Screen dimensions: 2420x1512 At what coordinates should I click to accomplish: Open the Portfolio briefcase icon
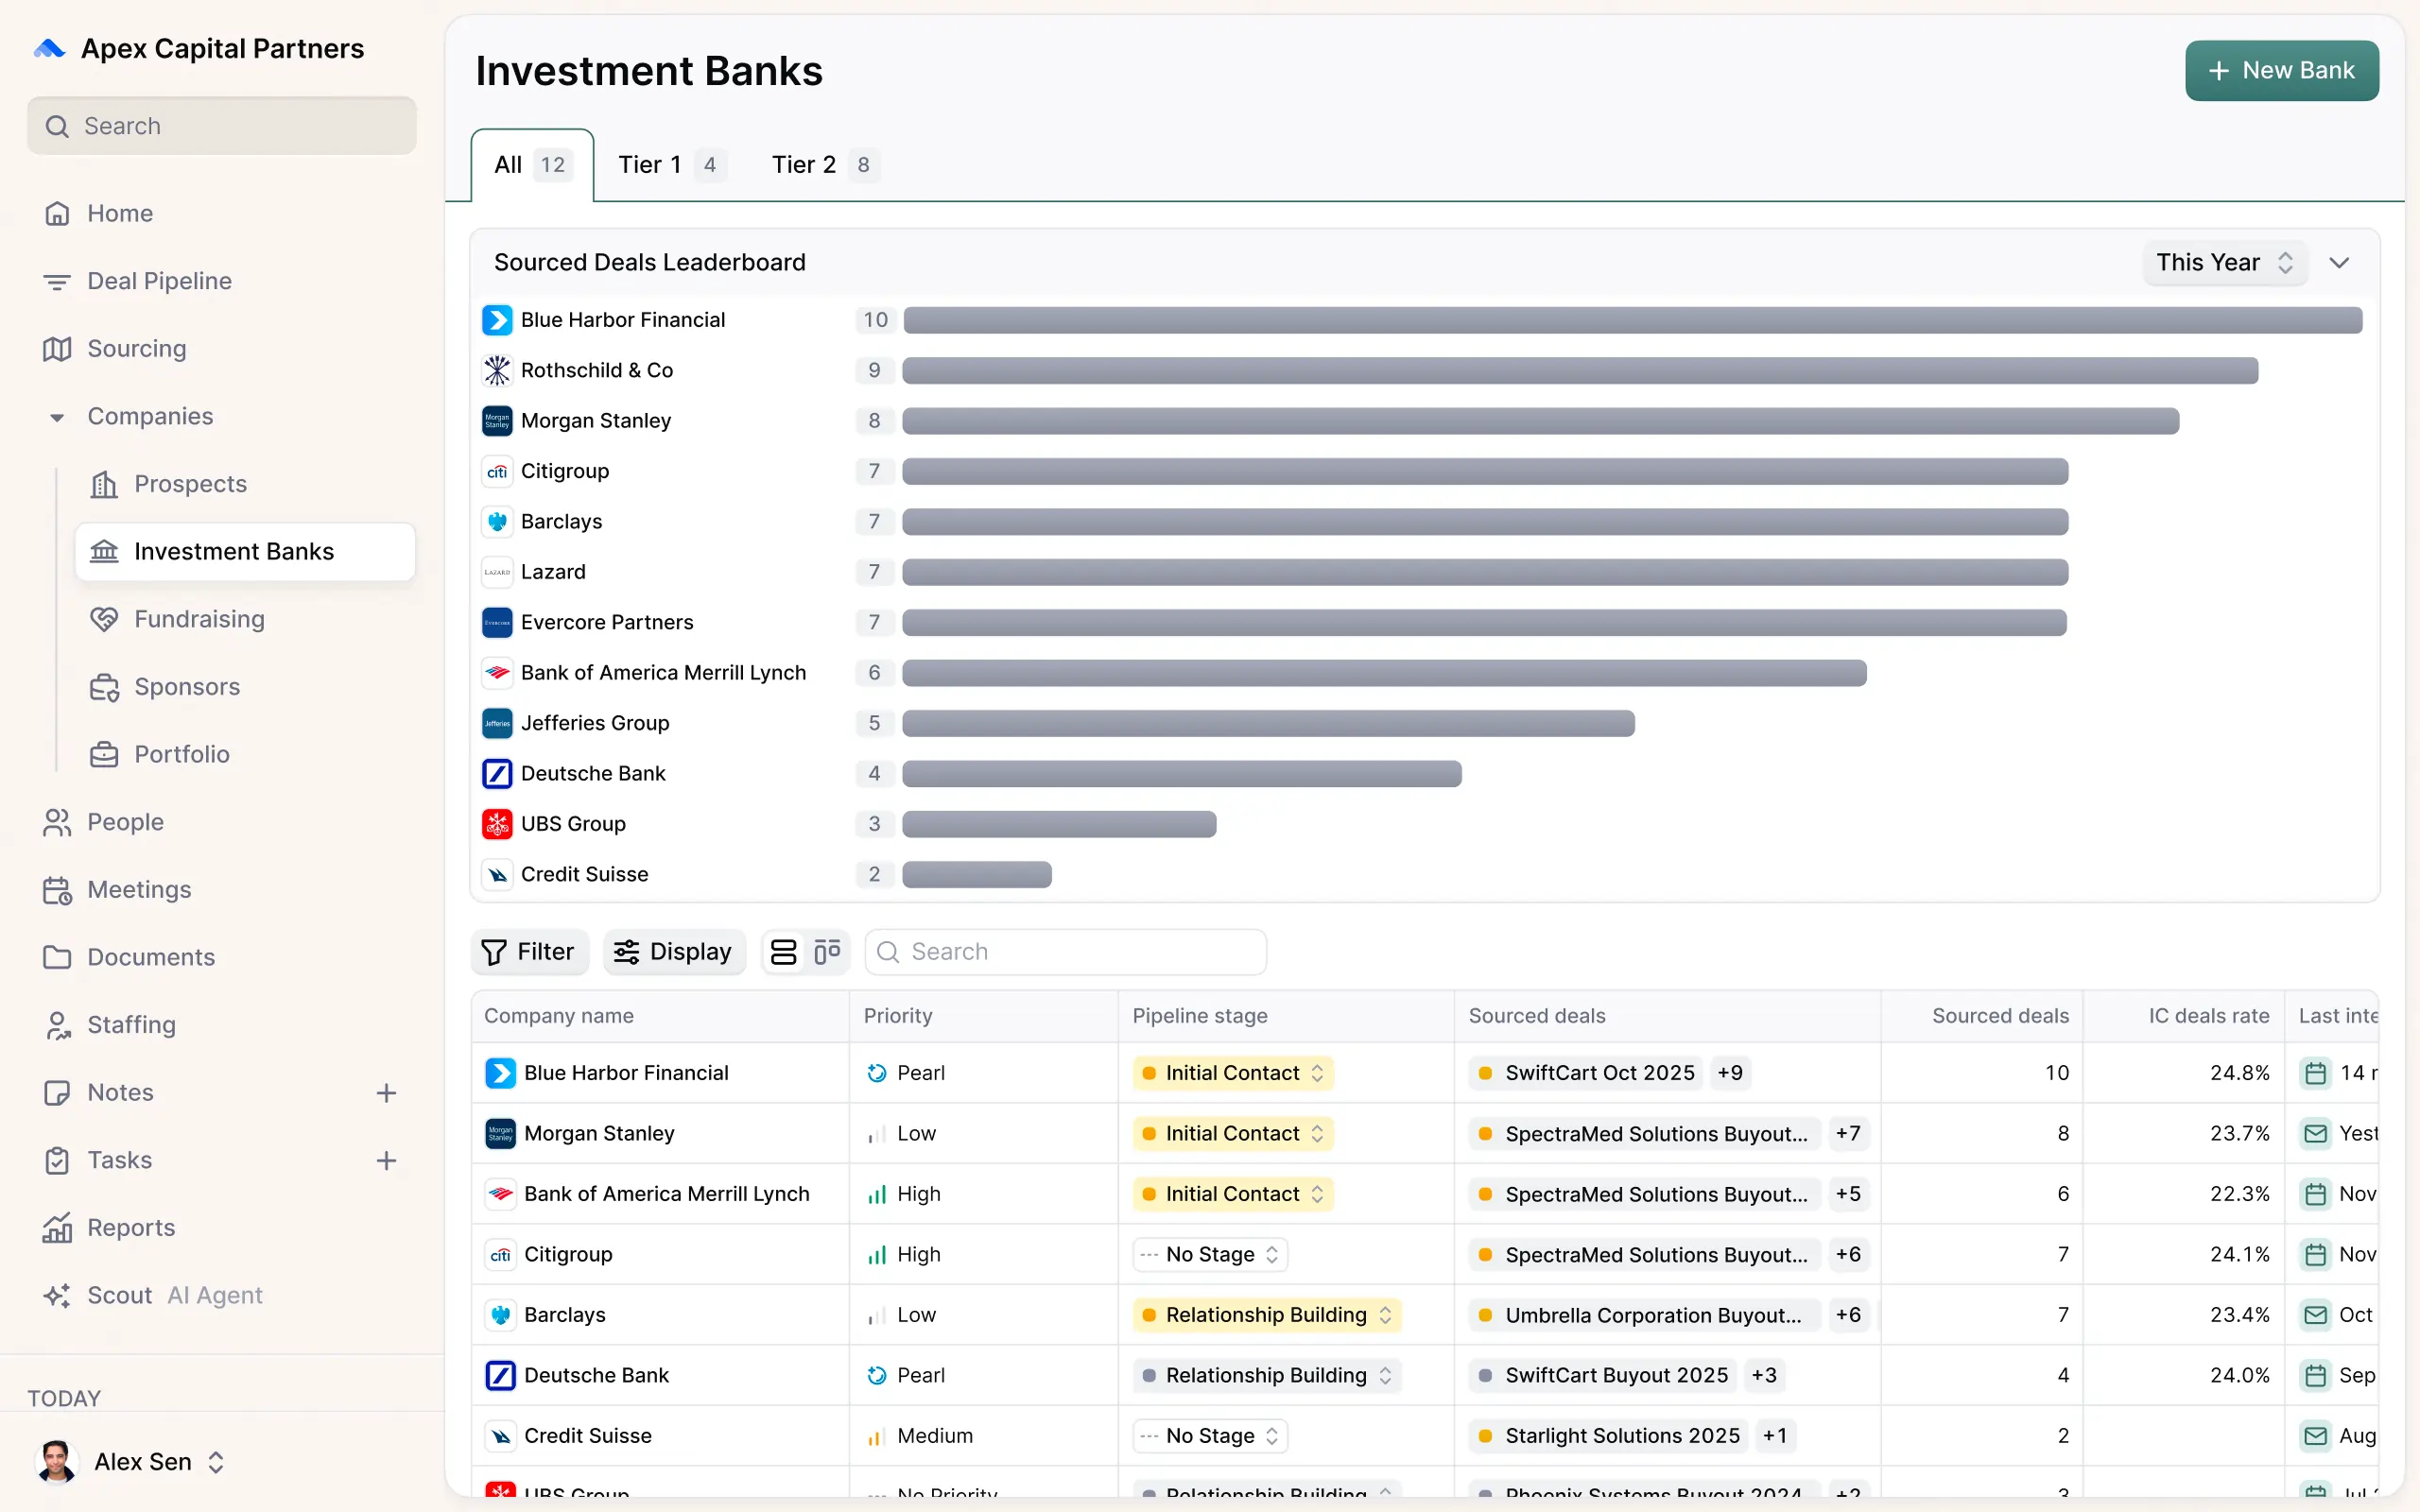pos(104,754)
